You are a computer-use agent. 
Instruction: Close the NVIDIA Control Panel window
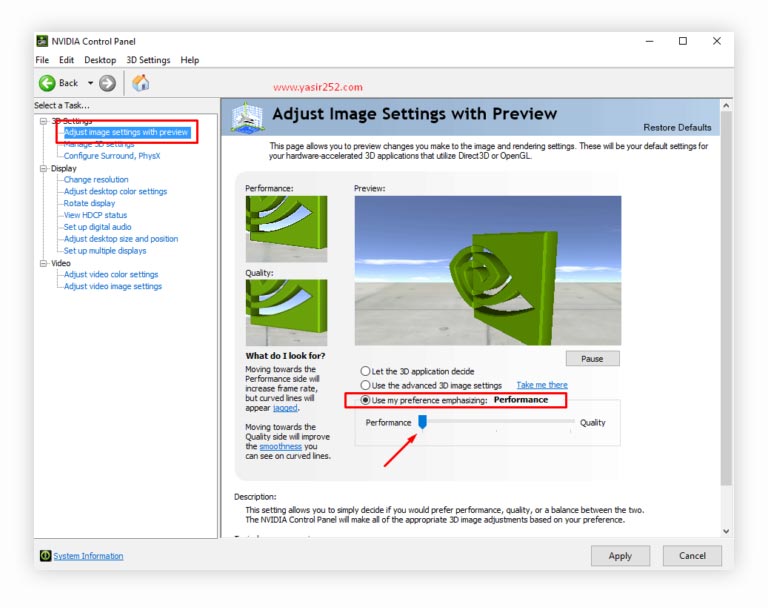(717, 41)
